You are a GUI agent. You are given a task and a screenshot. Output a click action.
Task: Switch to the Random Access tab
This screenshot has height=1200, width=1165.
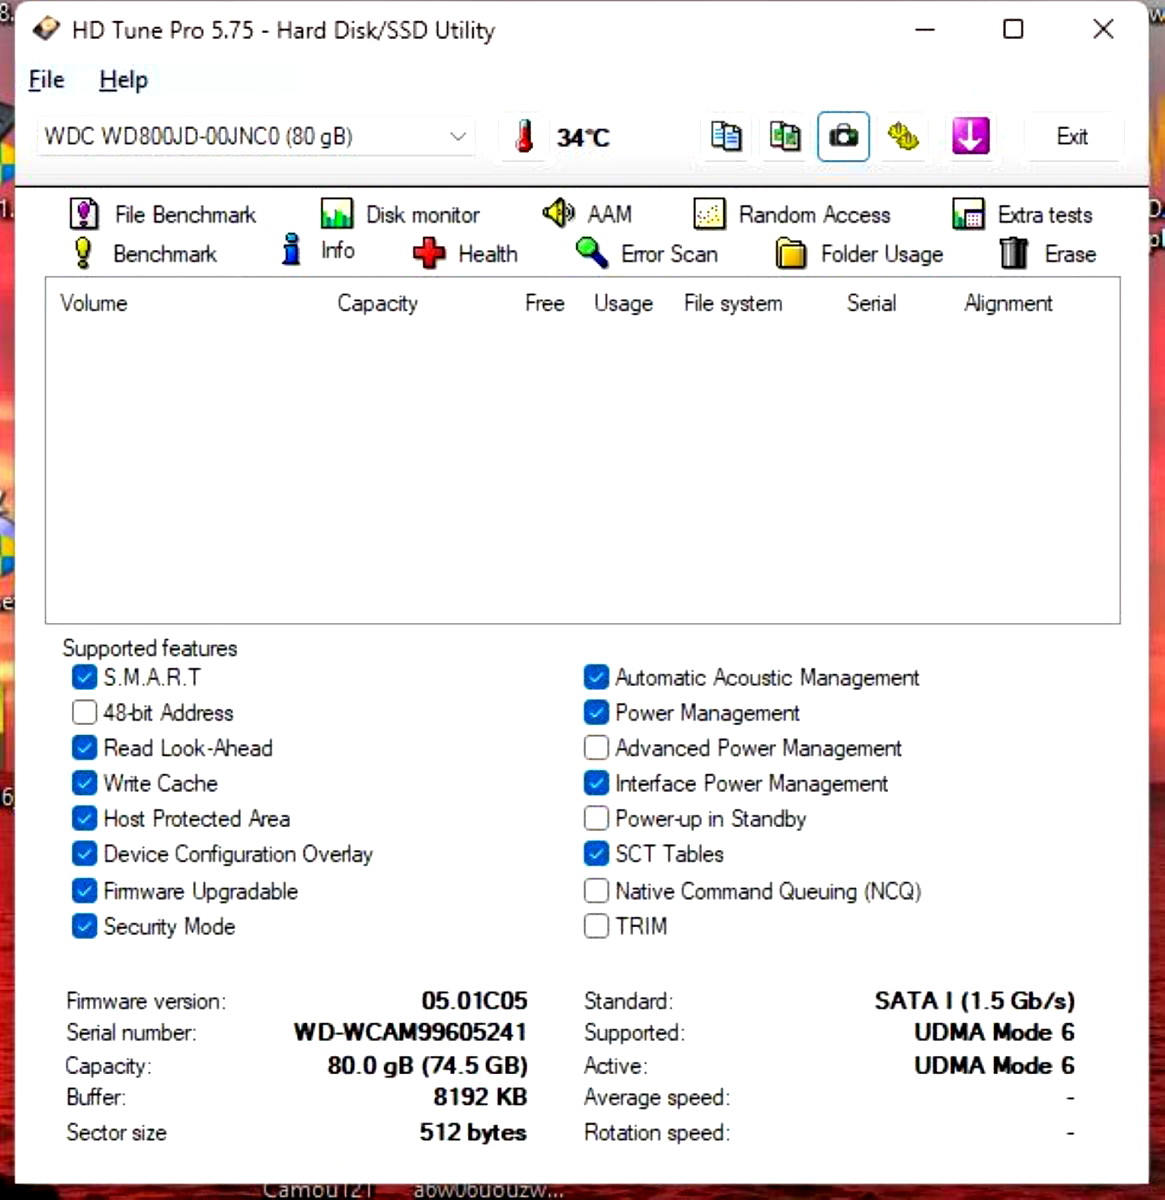point(792,214)
